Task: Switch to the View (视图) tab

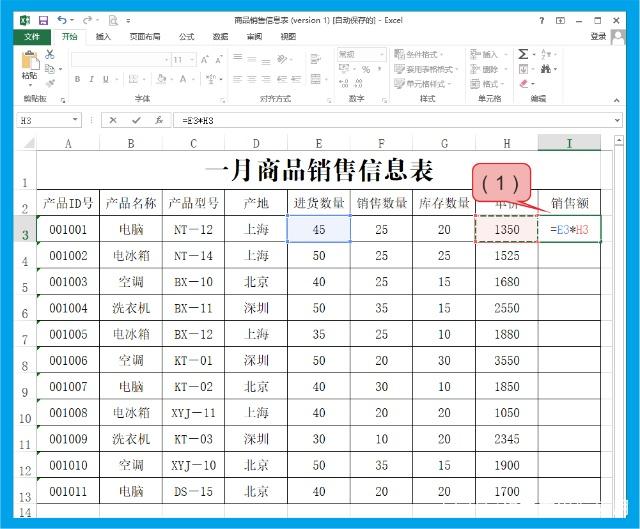Action: pos(288,37)
